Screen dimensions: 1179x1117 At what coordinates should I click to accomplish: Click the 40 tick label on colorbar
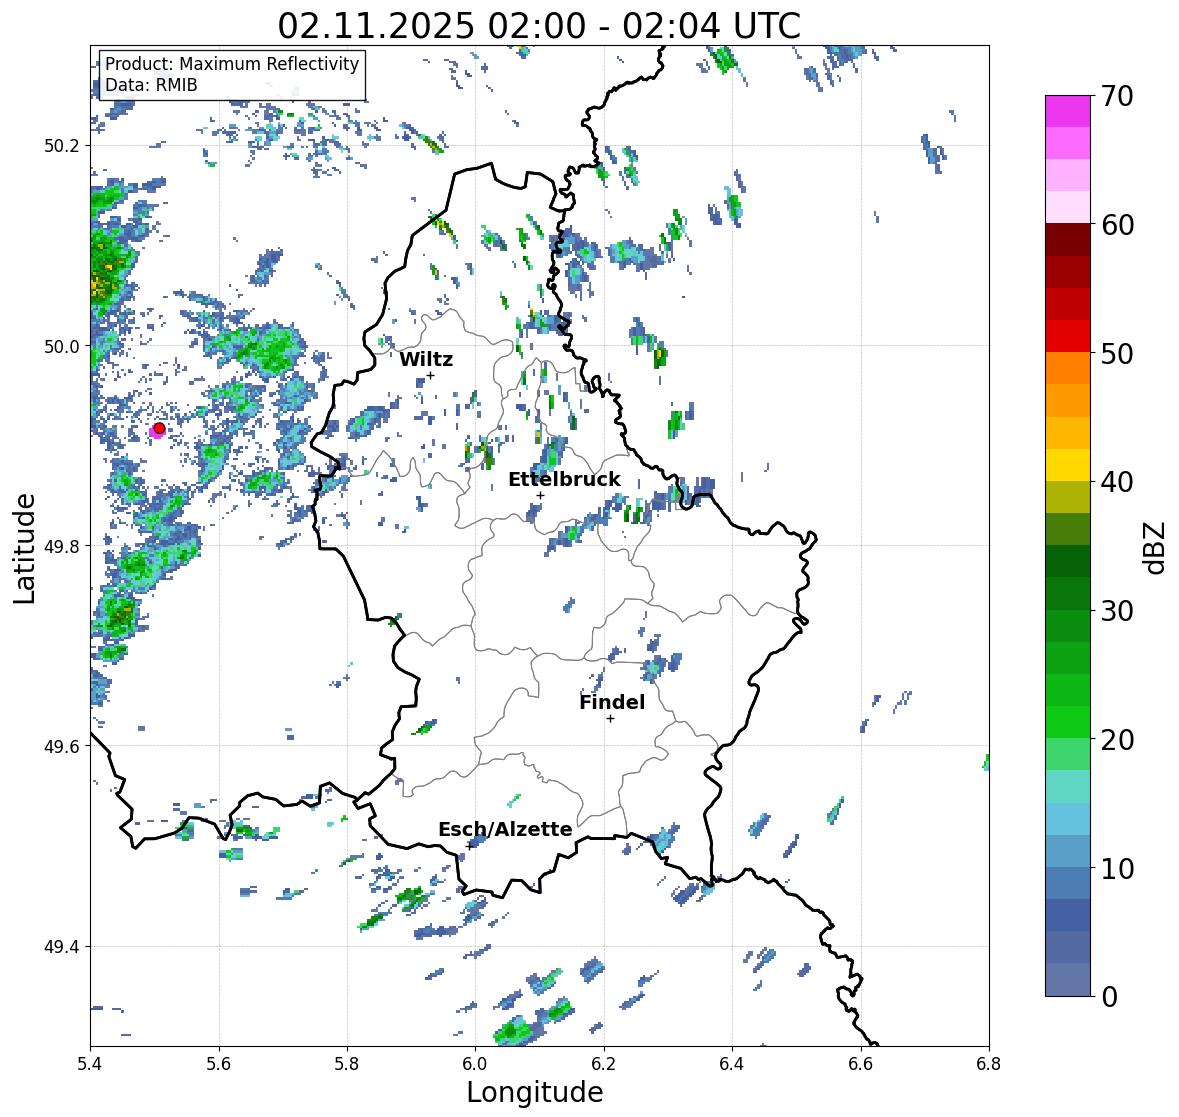(x=1117, y=482)
